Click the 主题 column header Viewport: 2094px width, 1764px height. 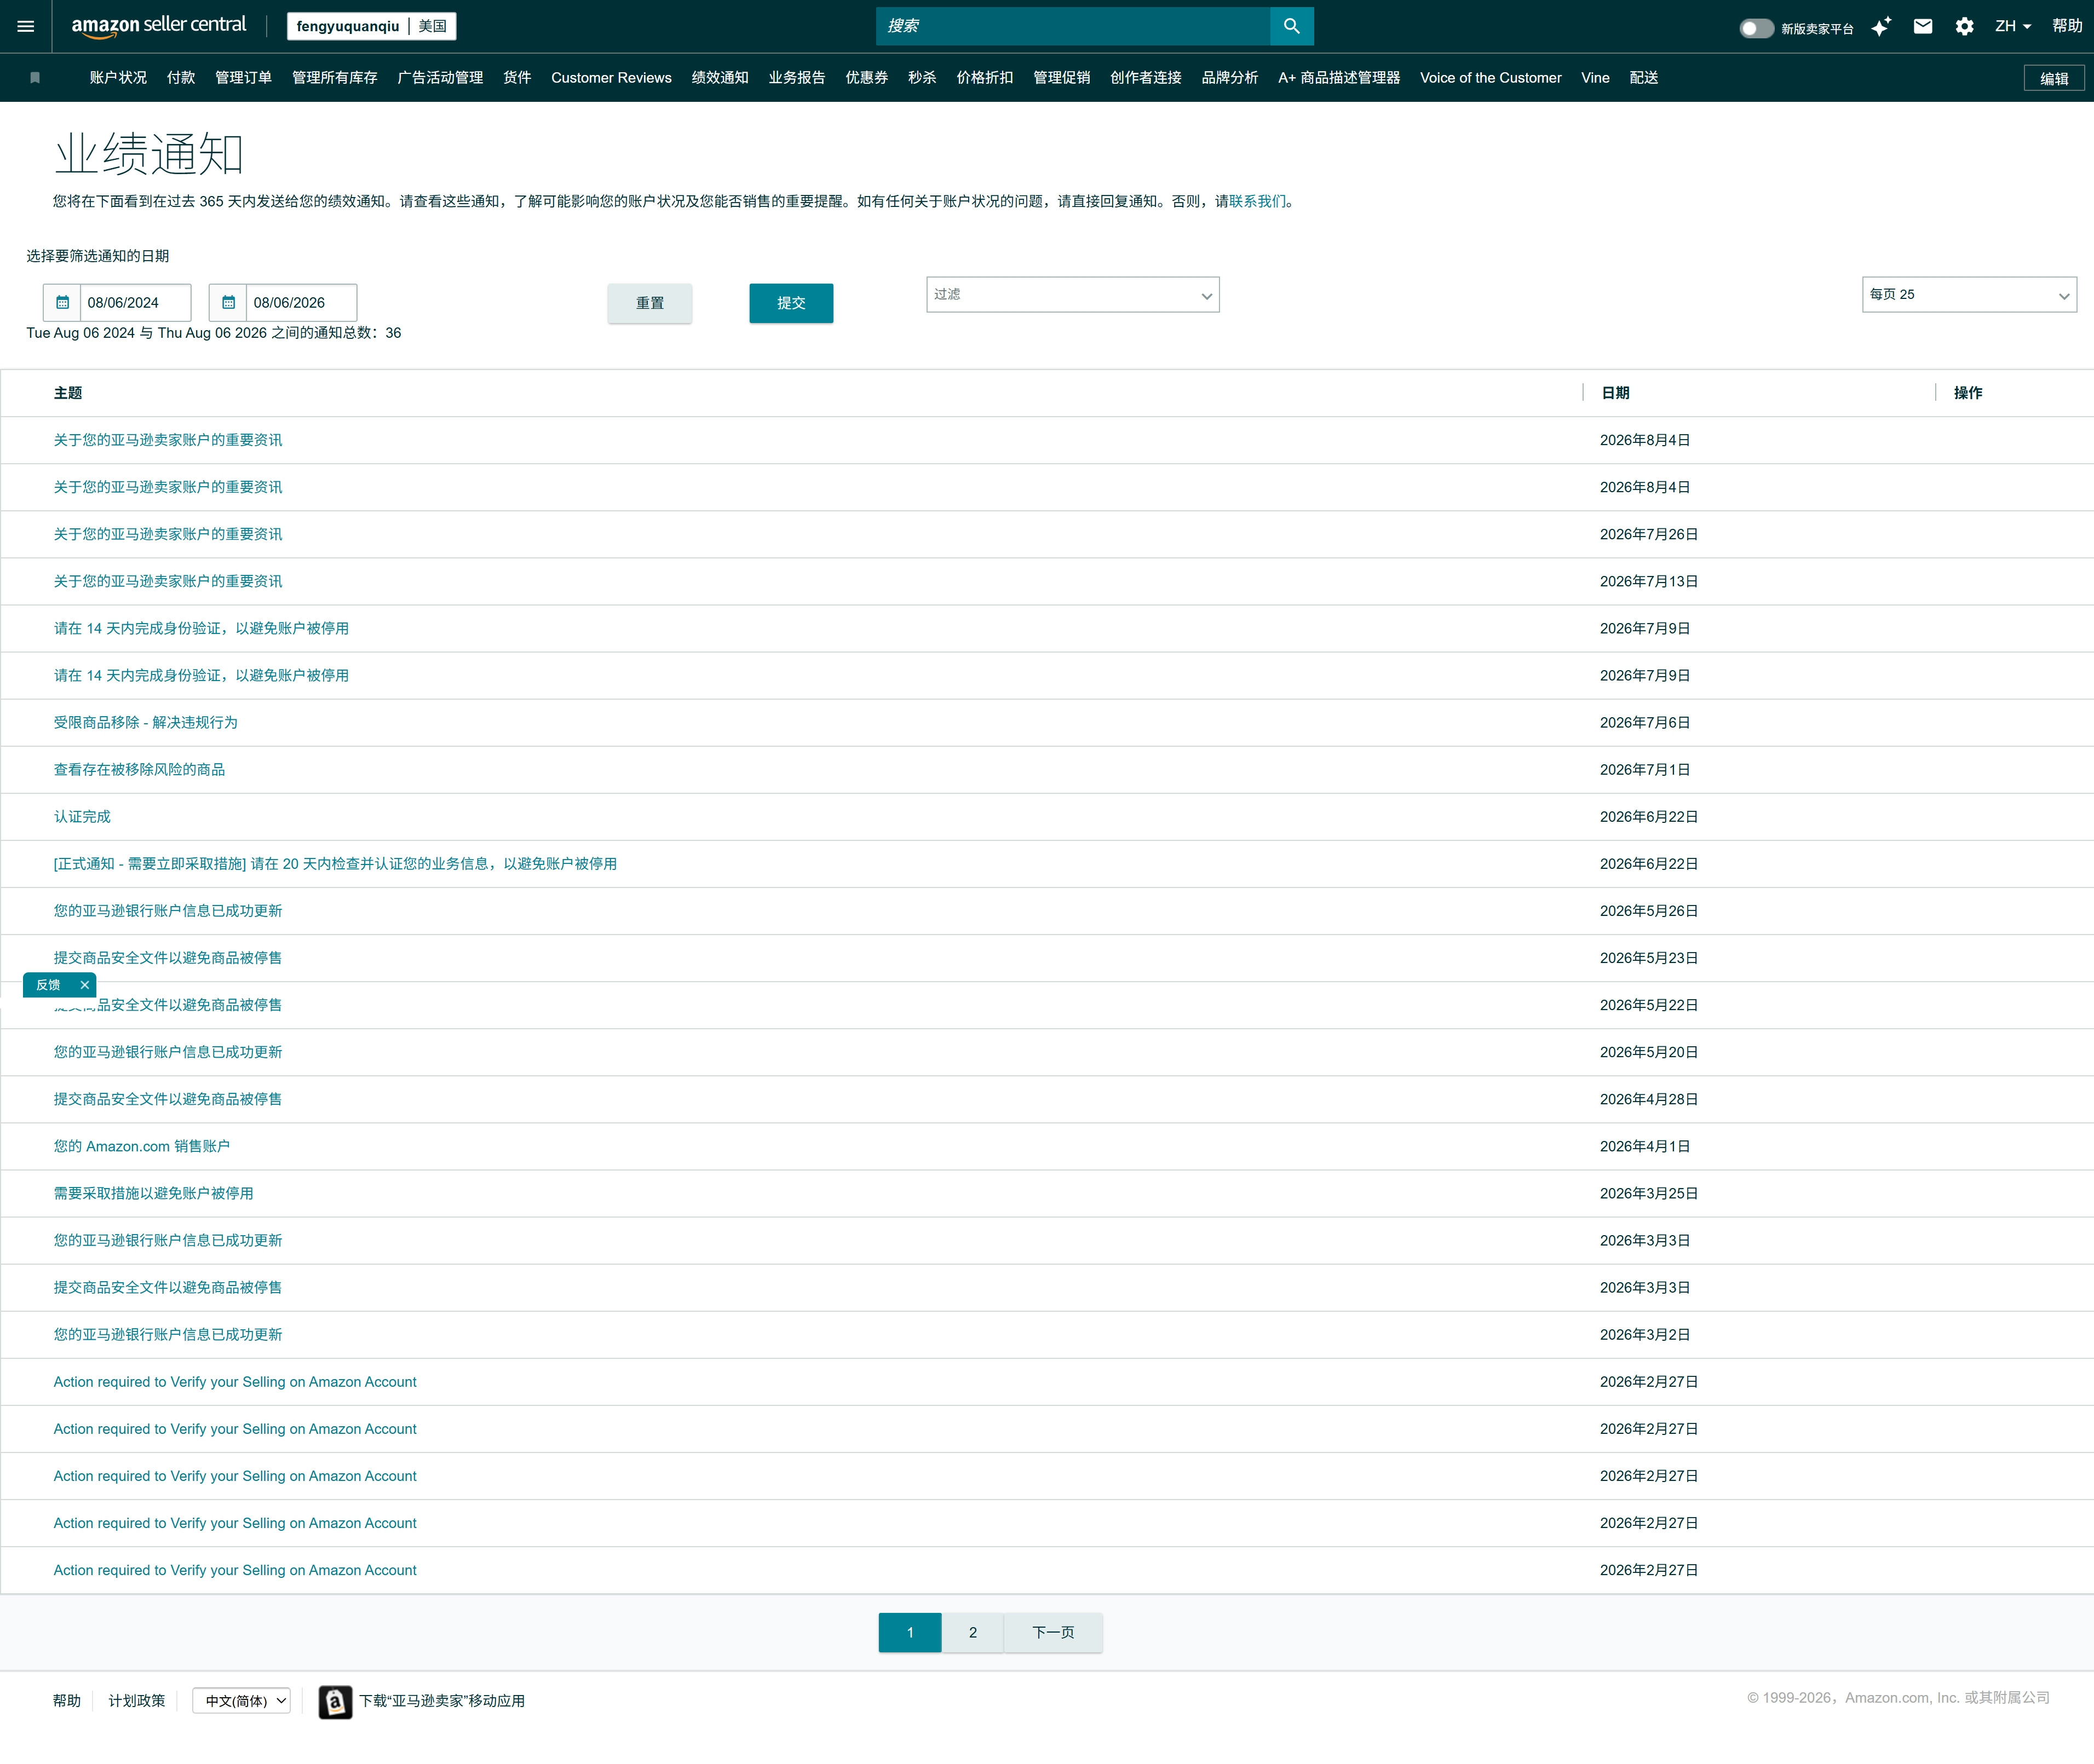[x=68, y=393]
